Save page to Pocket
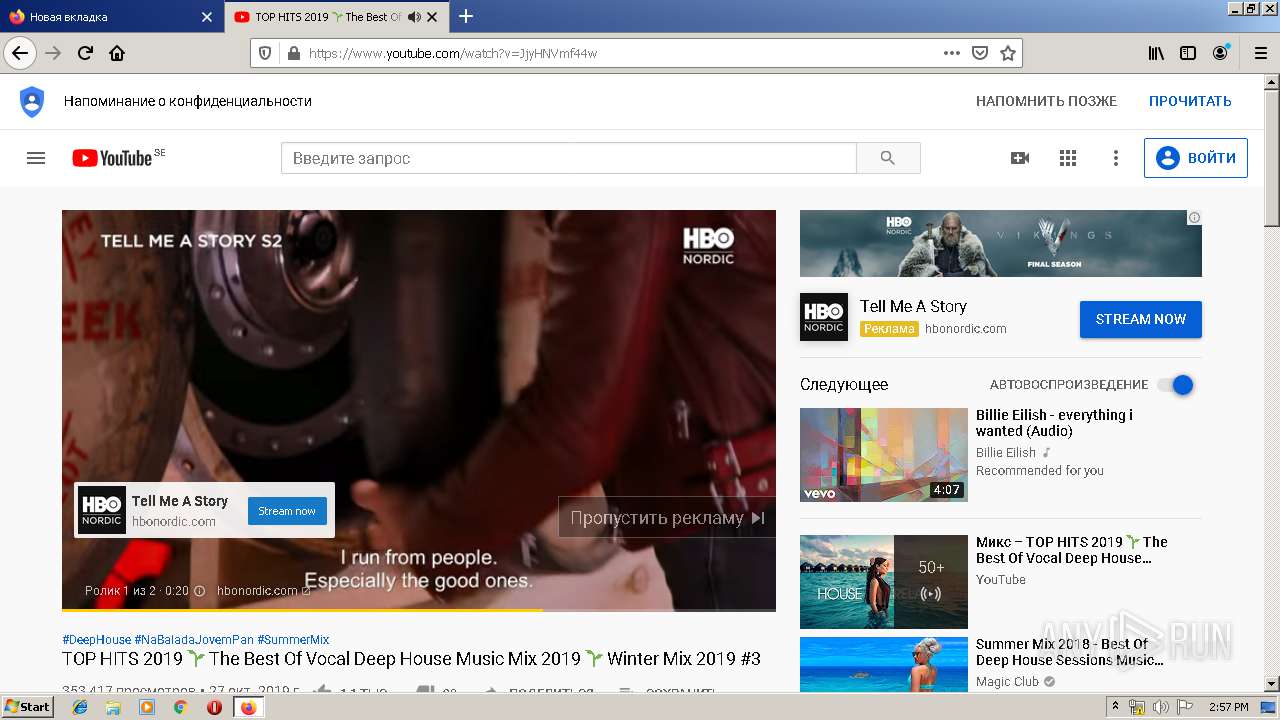Viewport: 1280px width, 720px height. (x=980, y=53)
